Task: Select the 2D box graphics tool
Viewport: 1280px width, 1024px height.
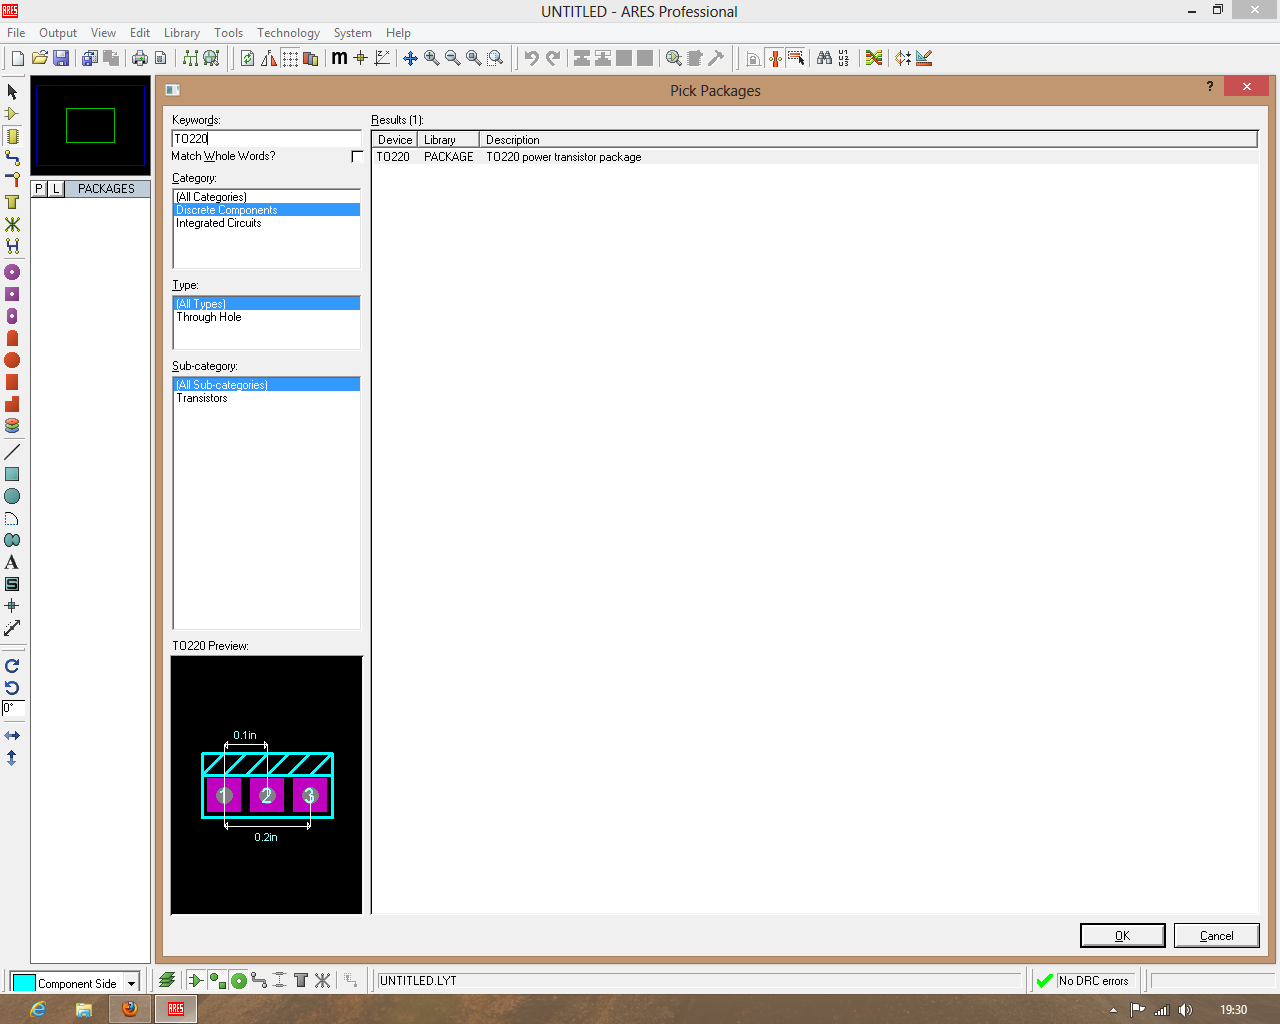Action: point(12,474)
